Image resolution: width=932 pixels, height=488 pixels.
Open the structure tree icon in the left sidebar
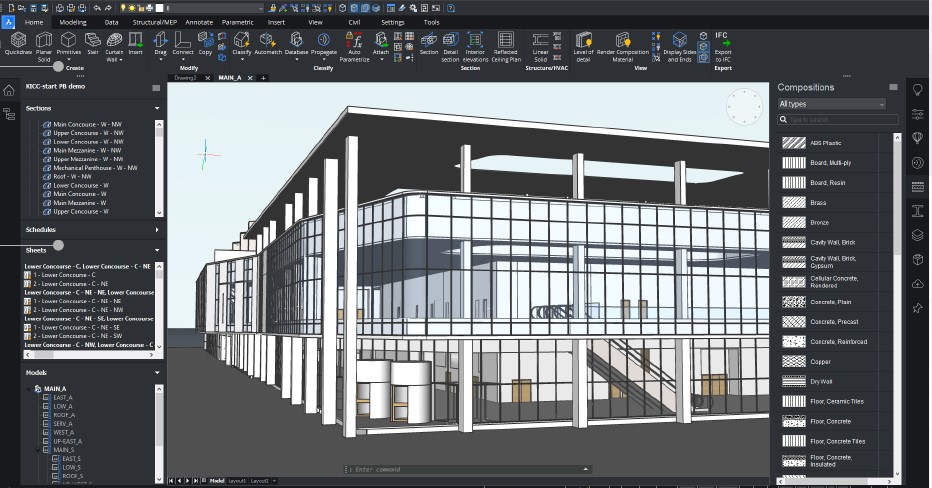9,114
